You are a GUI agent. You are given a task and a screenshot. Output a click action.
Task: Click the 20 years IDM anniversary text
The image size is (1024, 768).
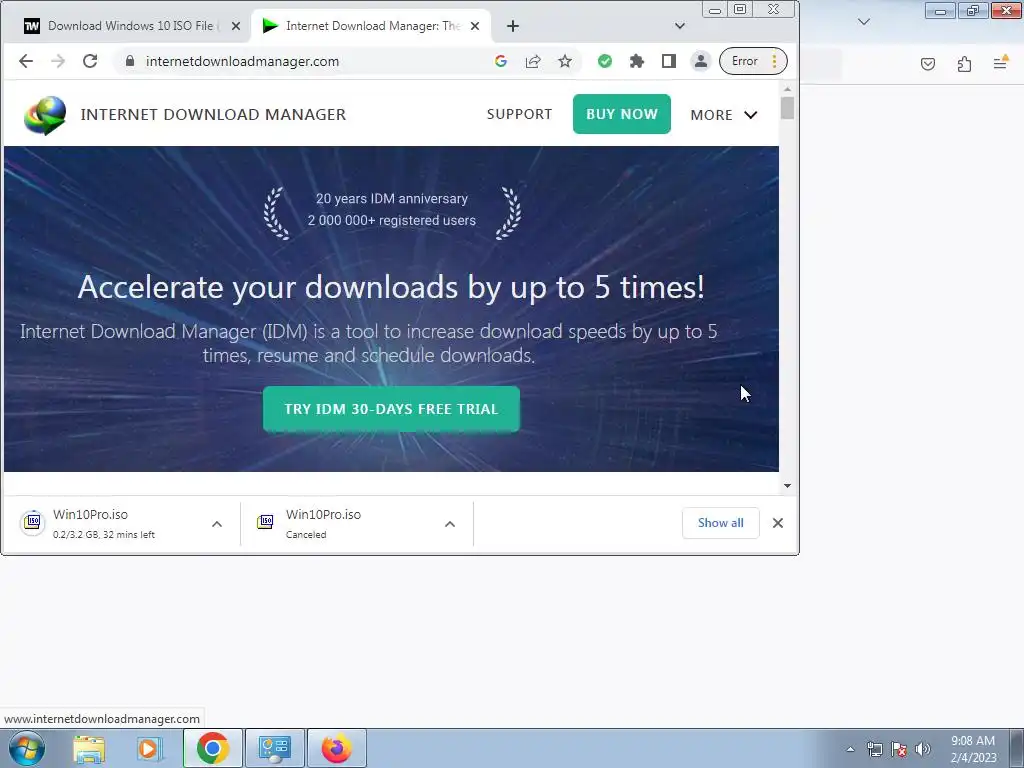[392, 199]
